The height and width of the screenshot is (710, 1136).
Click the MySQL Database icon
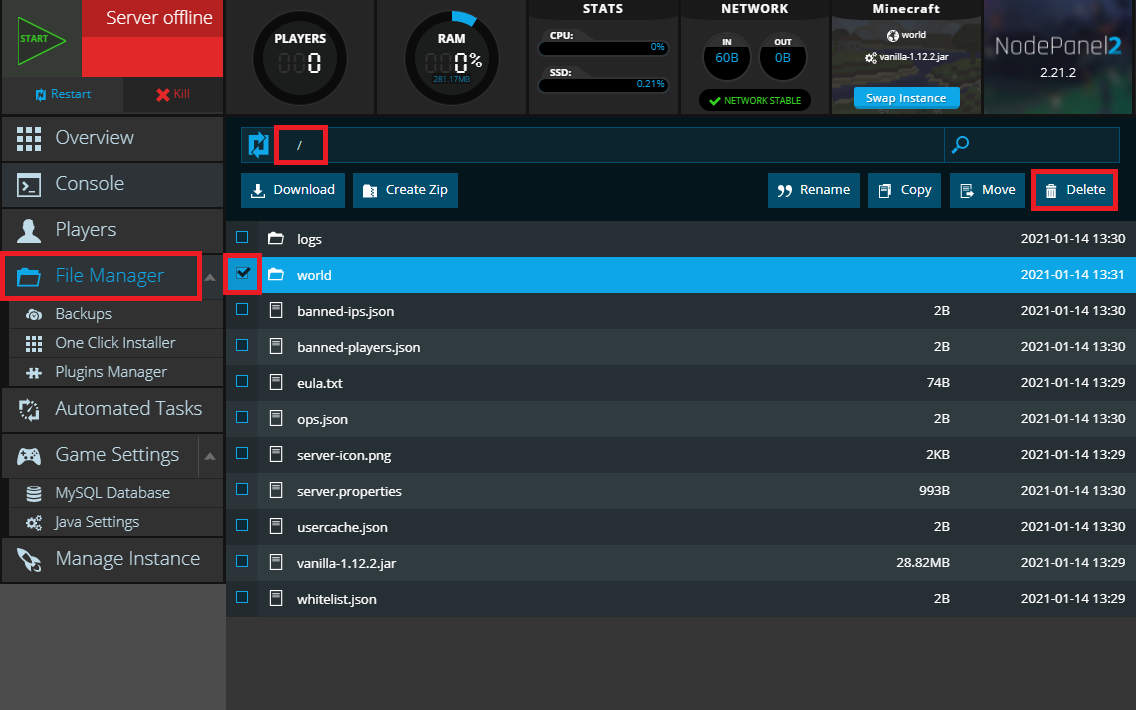(33, 493)
